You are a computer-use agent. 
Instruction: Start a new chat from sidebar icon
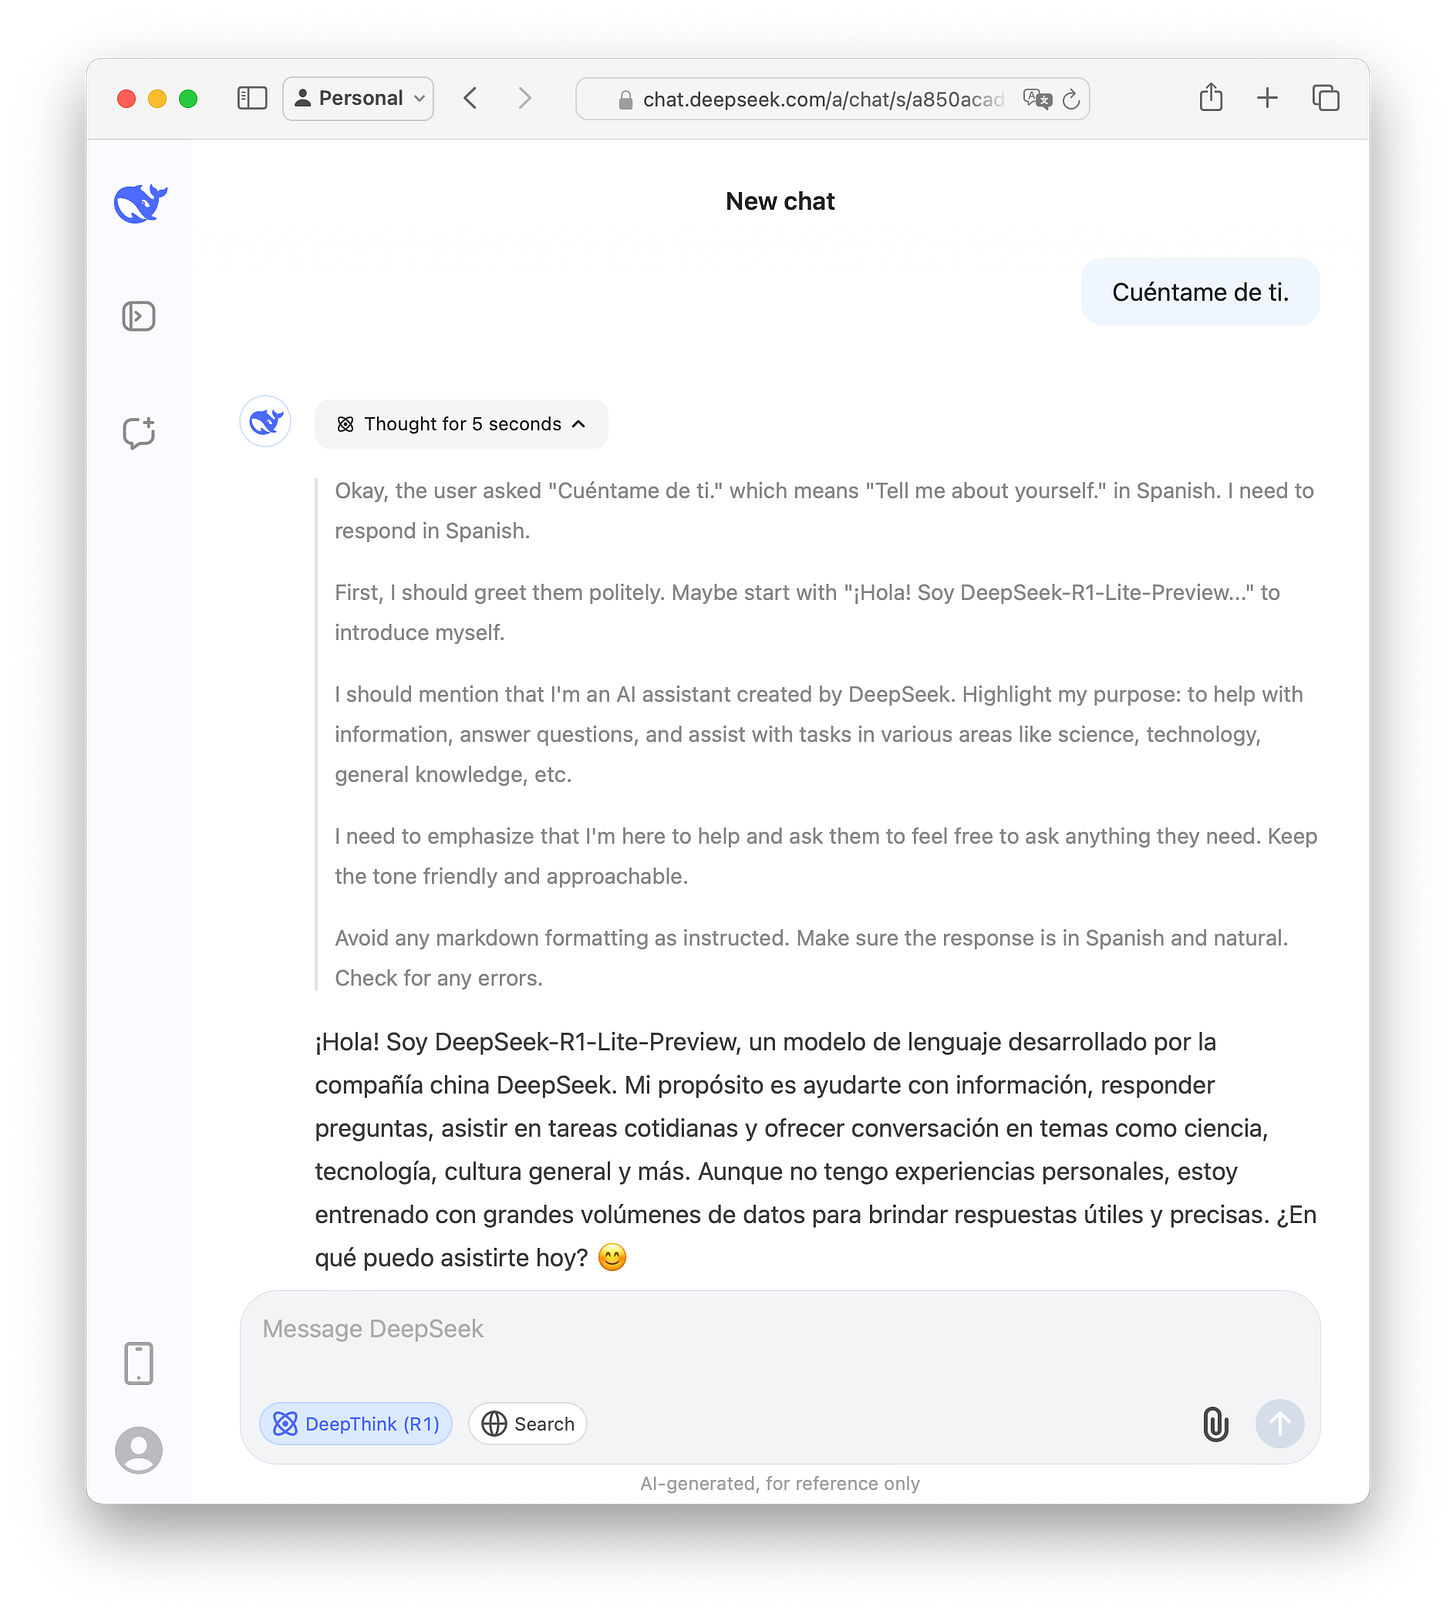pos(139,433)
